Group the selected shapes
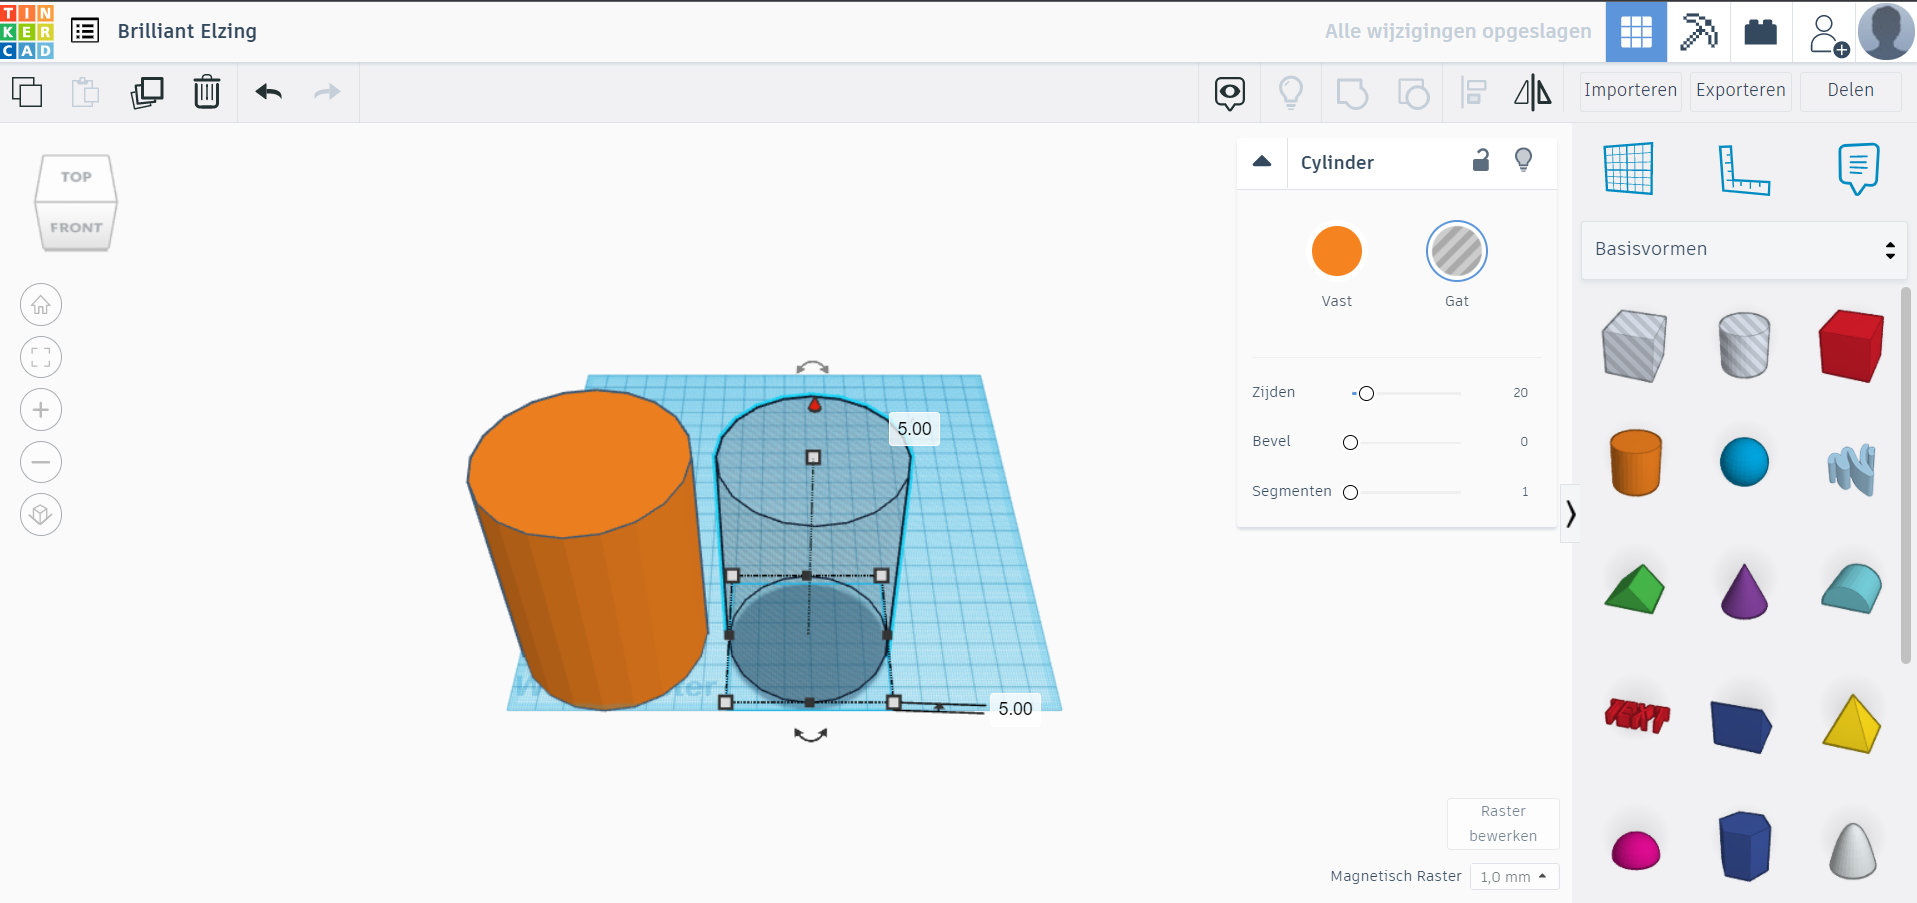1917x903 pixels. (x=1352, y=93)
